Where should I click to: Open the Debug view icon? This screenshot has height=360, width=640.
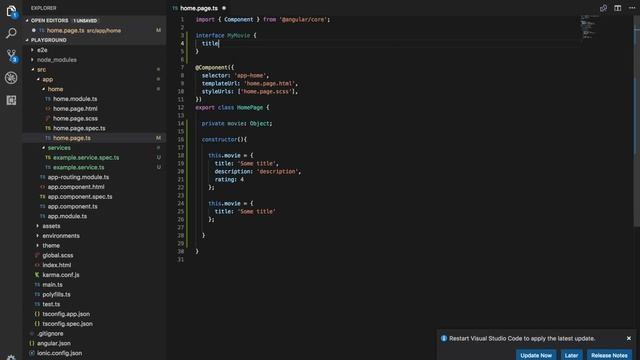[11, 78]
